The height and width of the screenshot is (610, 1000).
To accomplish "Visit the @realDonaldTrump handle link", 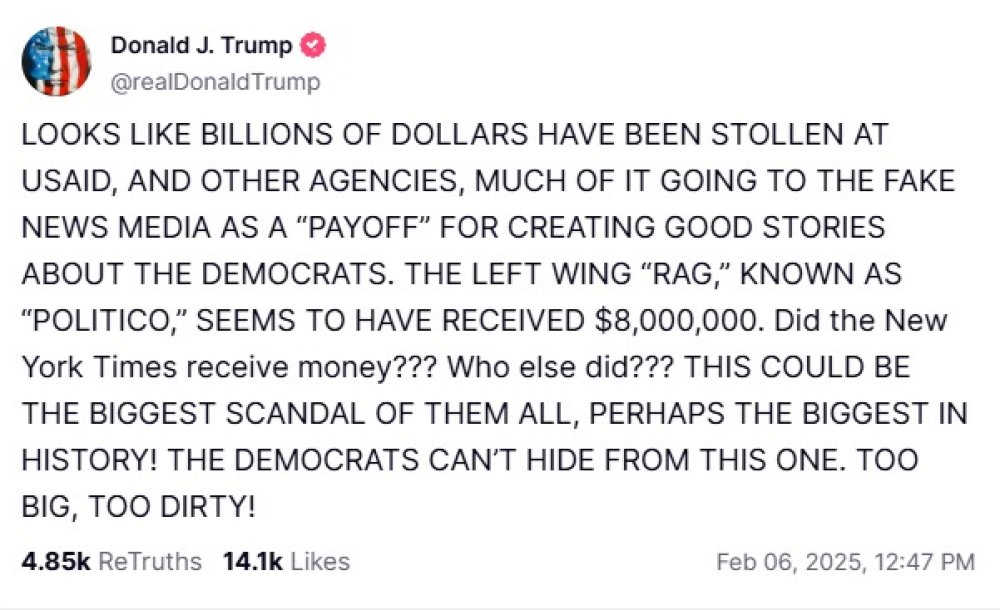I will pos(216,82).
